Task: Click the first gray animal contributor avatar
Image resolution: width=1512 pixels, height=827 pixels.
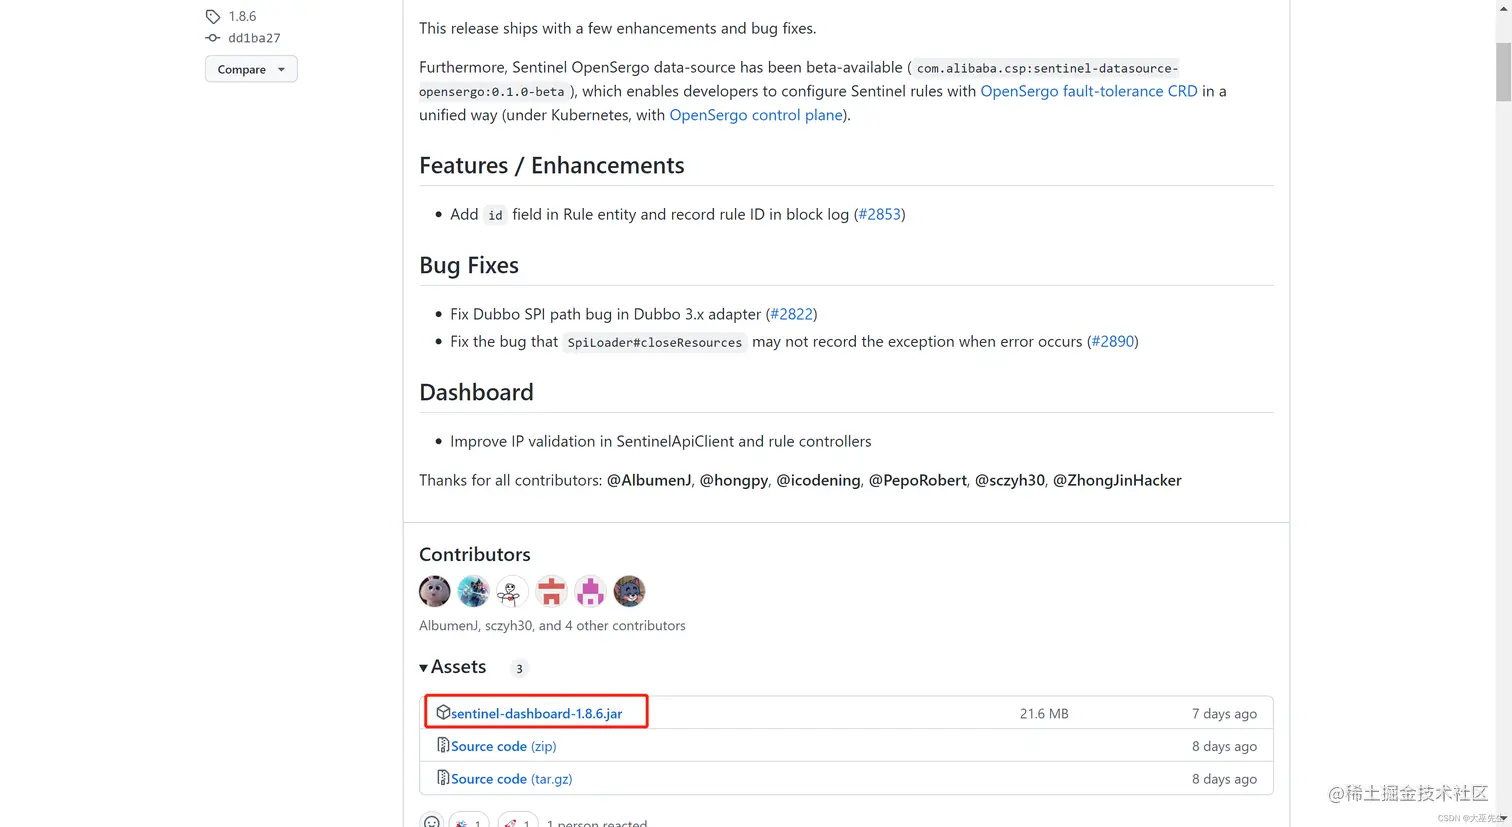Action: (x=434, y=591)
